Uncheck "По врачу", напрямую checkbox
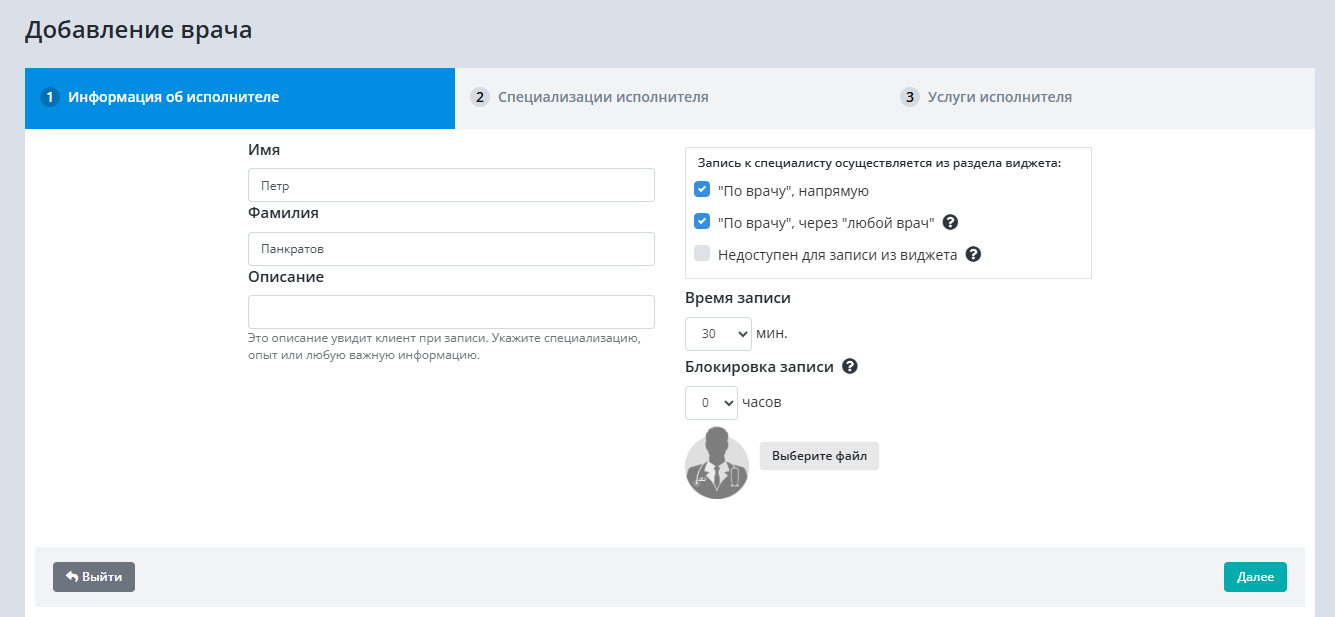Screen dimensions: 1335x617 pyautogui.click(x=702, y=190)
